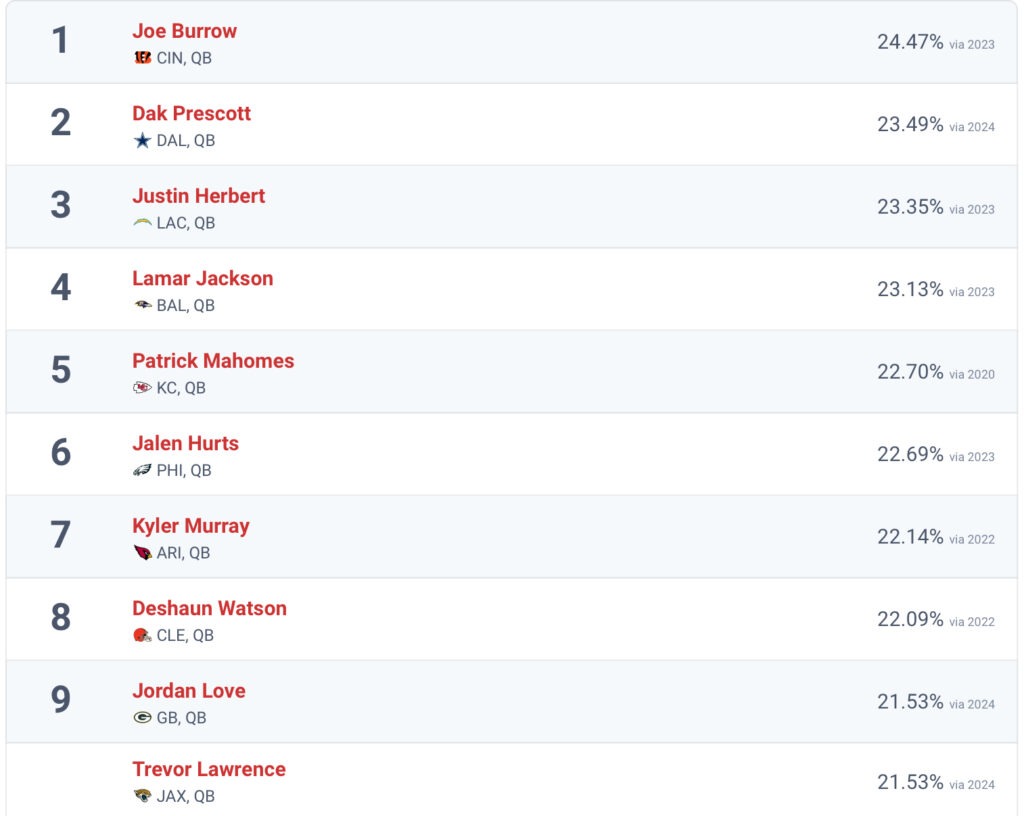This screenshot has width=1024, height=816.
Task: Click the Arizona Cardinals logo
Action: [x=142, y=552]
